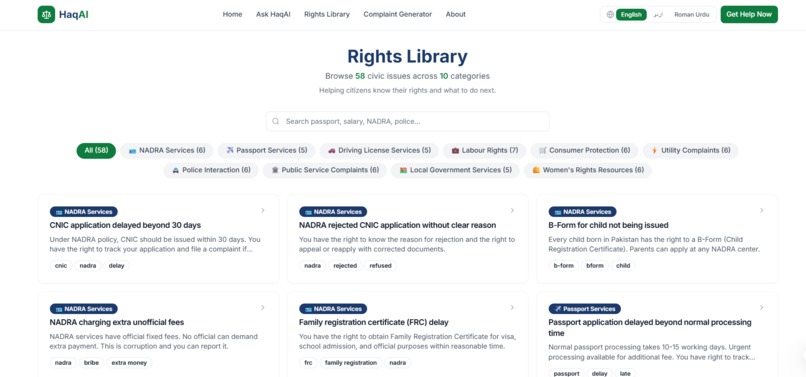Click the 'family registration' tag
Image resolution: width=806 pixels, height=377 pixels.
pyautogui.click(x=351, y=363)
